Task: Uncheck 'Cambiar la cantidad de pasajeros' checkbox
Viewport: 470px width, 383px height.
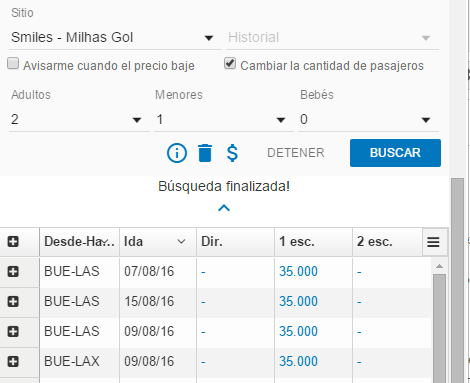Action: [x=230, y=63]
